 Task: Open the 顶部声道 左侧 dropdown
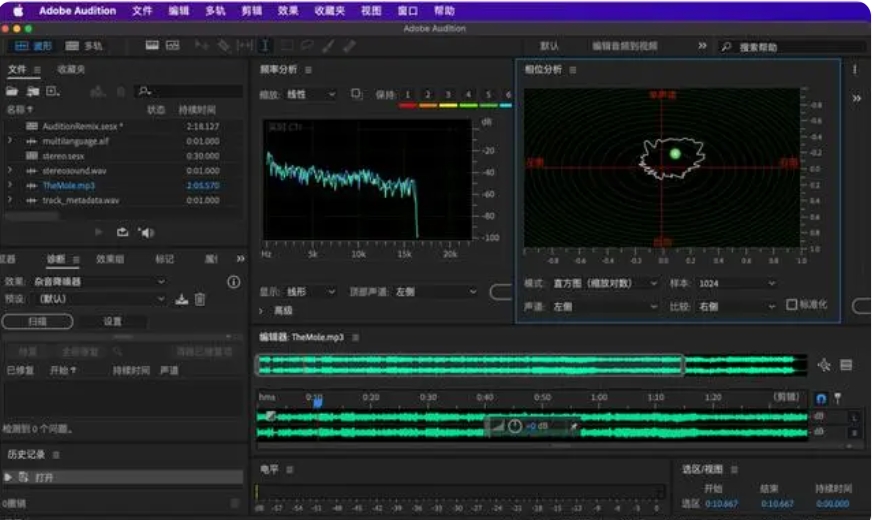[436, 291]
